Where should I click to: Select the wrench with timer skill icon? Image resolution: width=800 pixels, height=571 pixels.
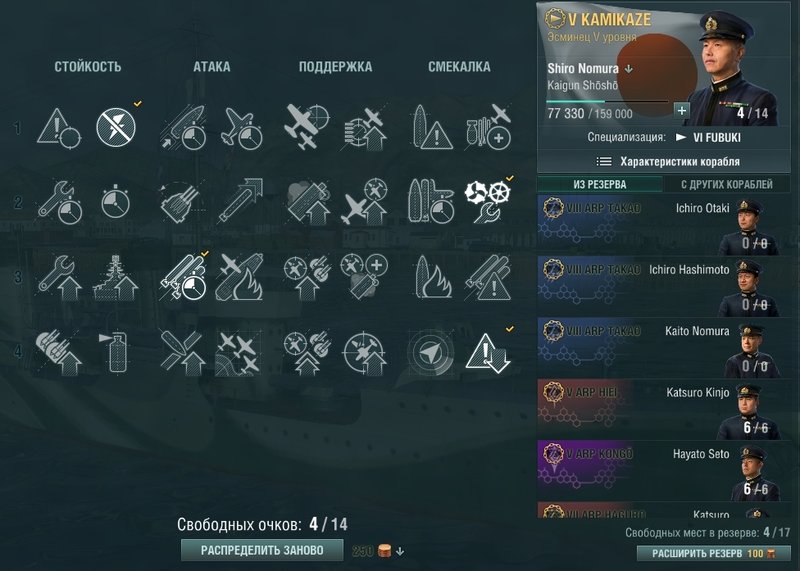pos(60,202)
